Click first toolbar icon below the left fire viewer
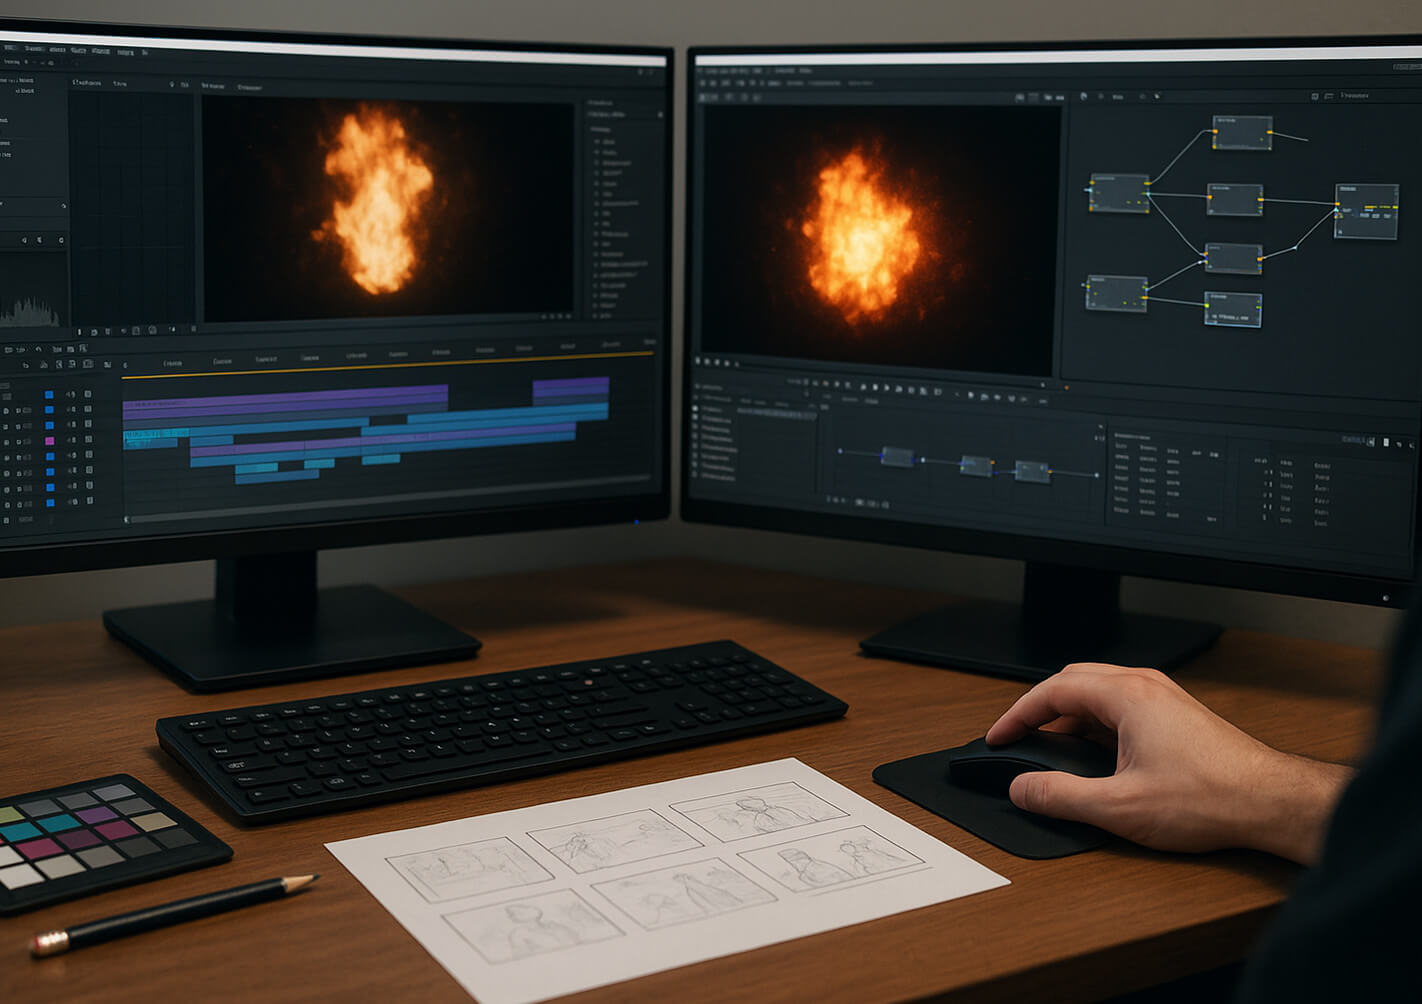This screenshot has width=1422, height=1004. 80,331
